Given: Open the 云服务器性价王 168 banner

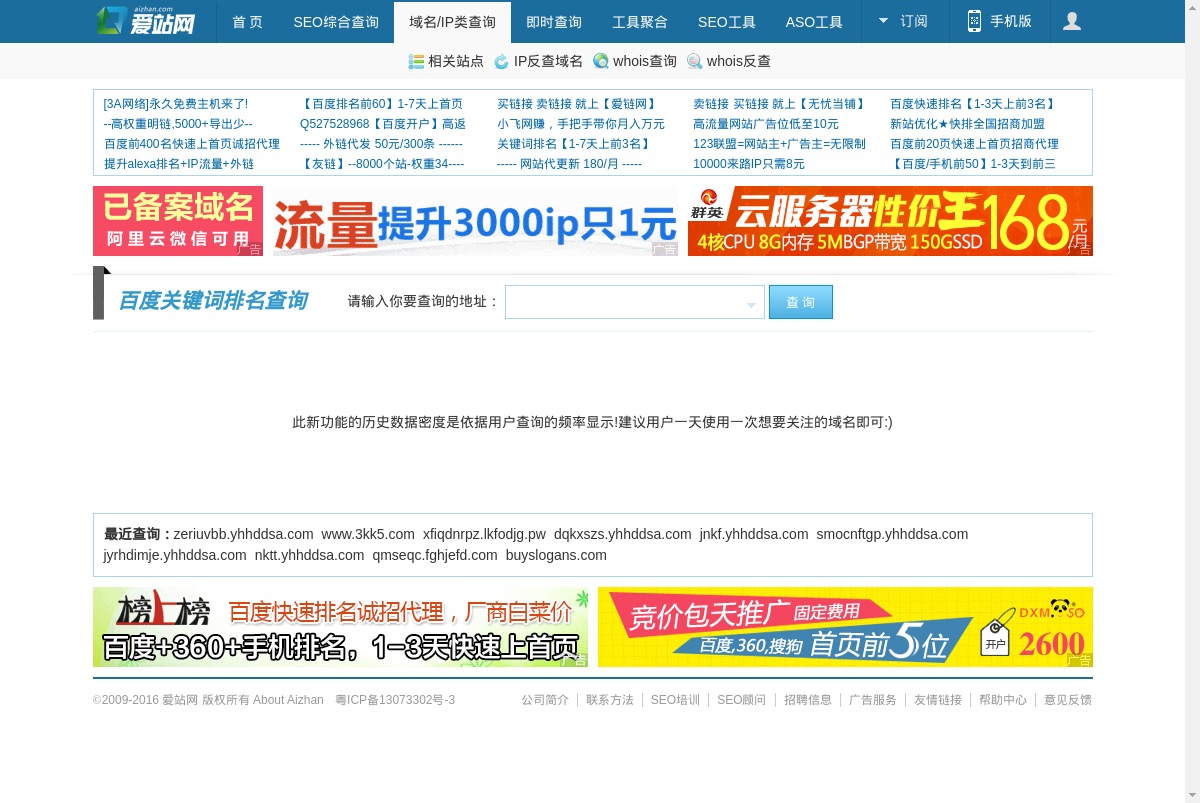Looking at the screenshot, I should click(x=890, y=221).
